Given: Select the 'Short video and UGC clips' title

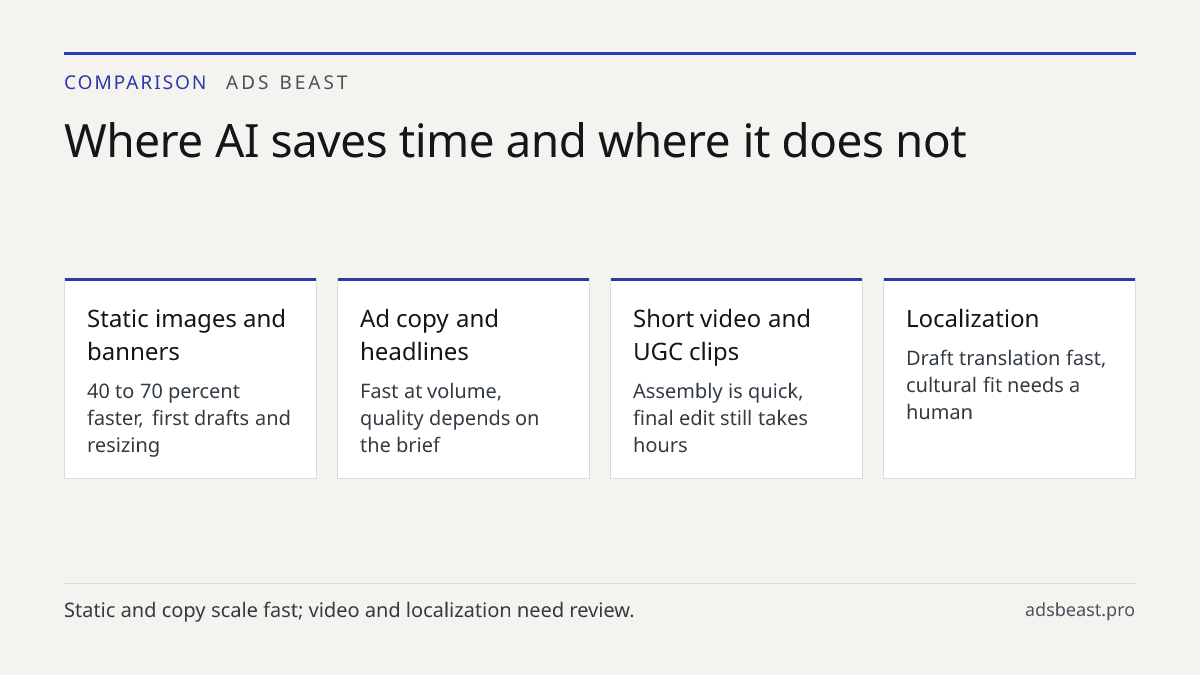Looking at the screenshot, I should click(x=721, y=335).
